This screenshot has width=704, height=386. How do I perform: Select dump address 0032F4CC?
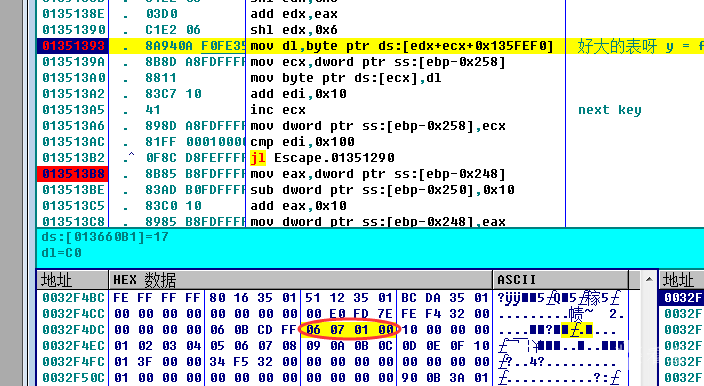coord(73,314)
